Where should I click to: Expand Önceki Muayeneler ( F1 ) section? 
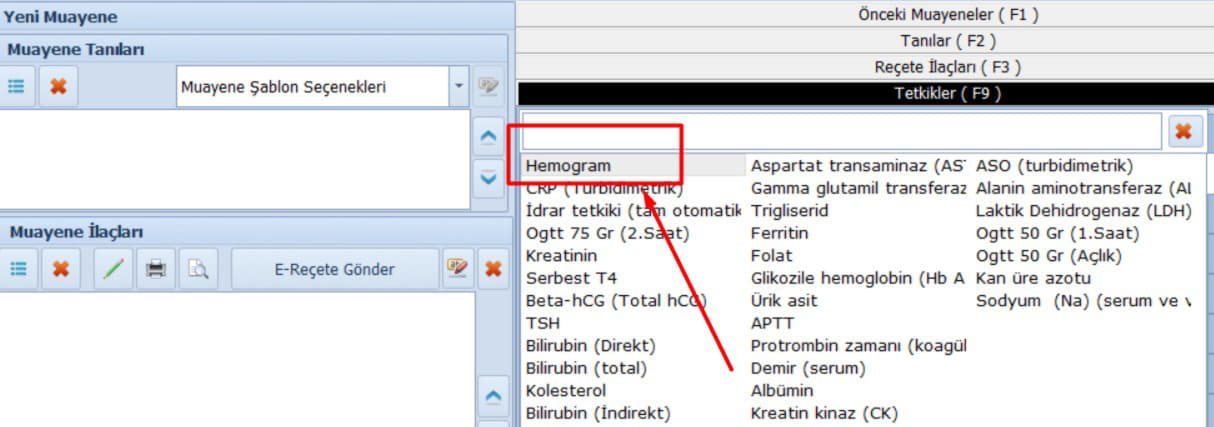pyautogui.click(x=948, y=14)
